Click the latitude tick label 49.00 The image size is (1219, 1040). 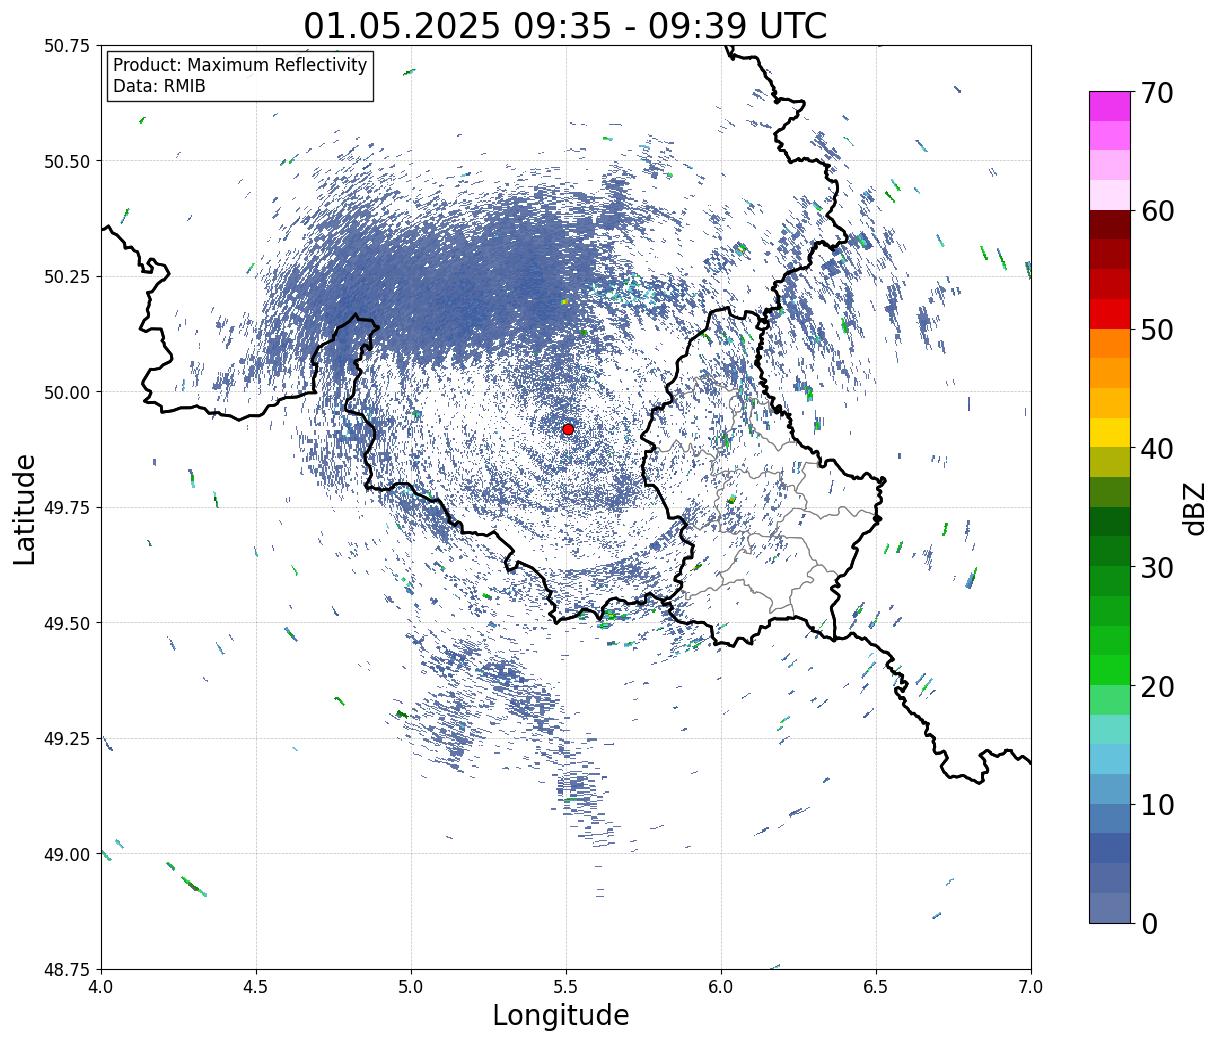coord(67,854)
